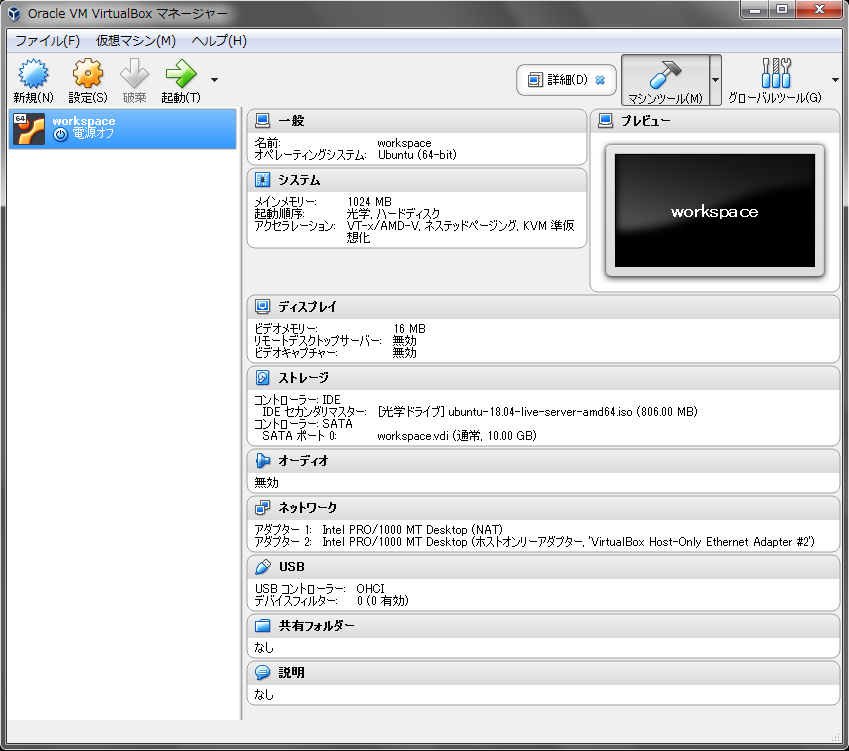Viewport: 849px width, 751px height.
Task: Click the USB plug icon
Action: click(x=263, y=566)
